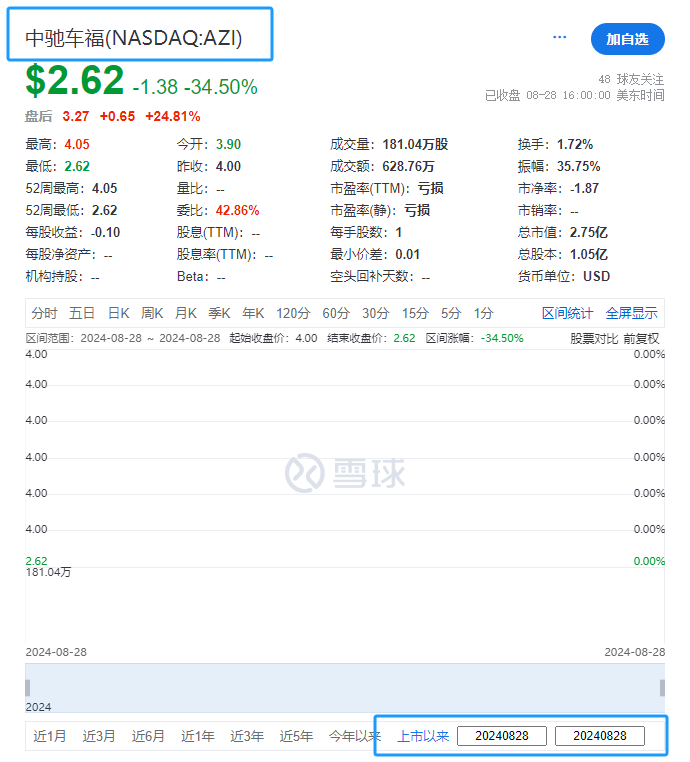Switch chart to 分时 view
Screen dimensions: 690x762
pyautogui.click(x=44, y=313)
